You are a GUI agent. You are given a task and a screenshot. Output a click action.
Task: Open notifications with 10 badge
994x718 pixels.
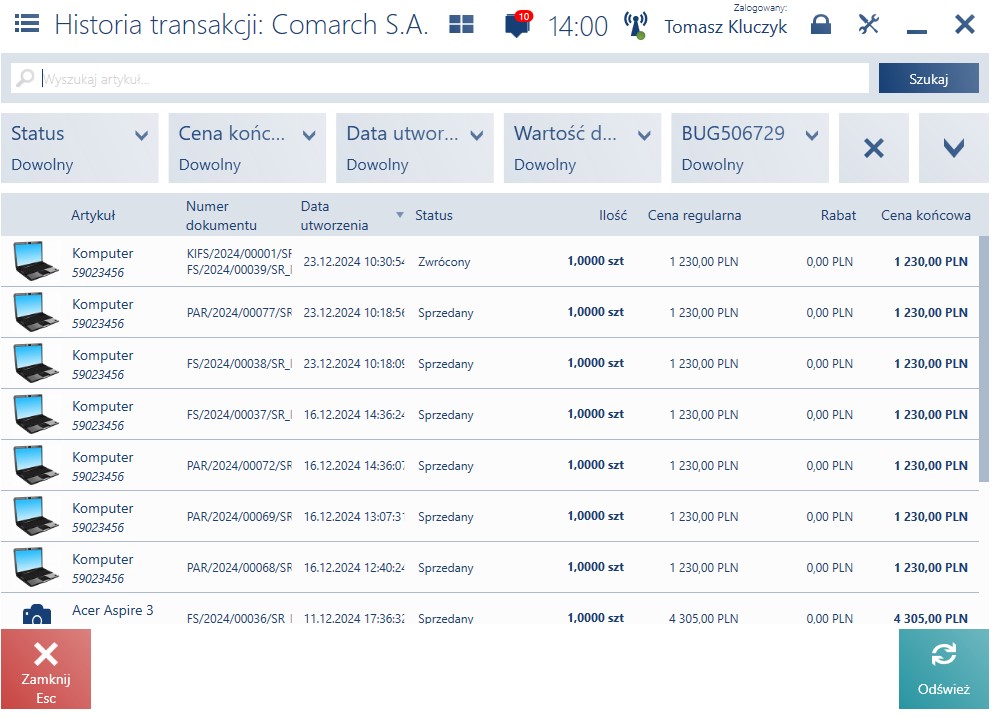[518, 25]
